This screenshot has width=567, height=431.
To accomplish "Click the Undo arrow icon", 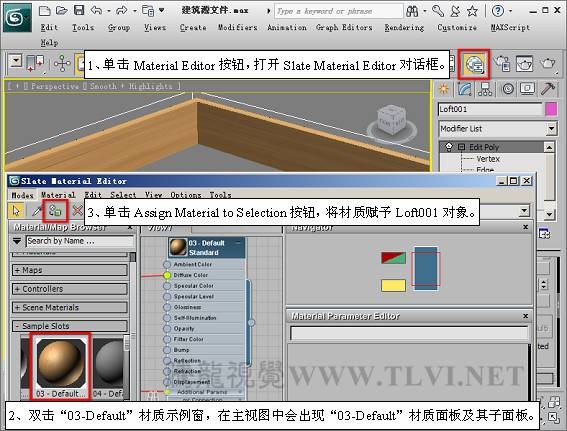I will (96, 10).
